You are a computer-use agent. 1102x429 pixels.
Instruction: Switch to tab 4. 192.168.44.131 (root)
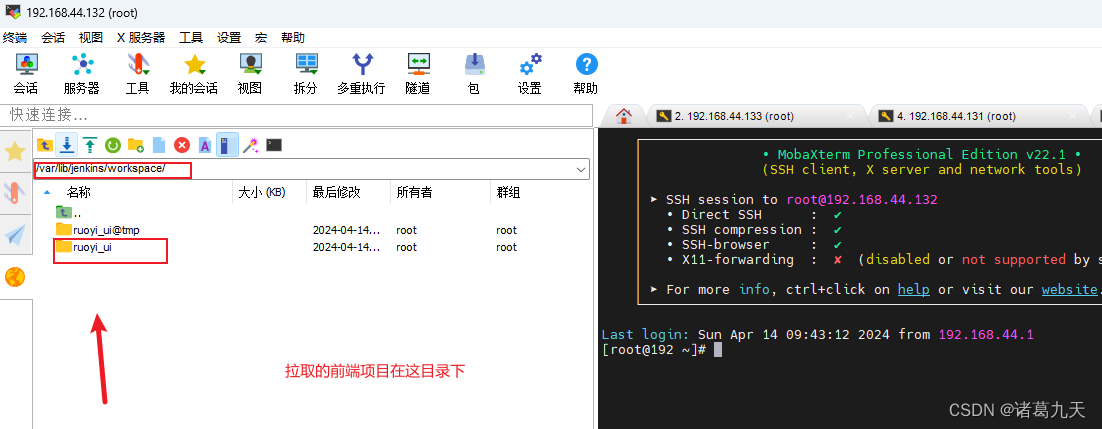point(978,116)
